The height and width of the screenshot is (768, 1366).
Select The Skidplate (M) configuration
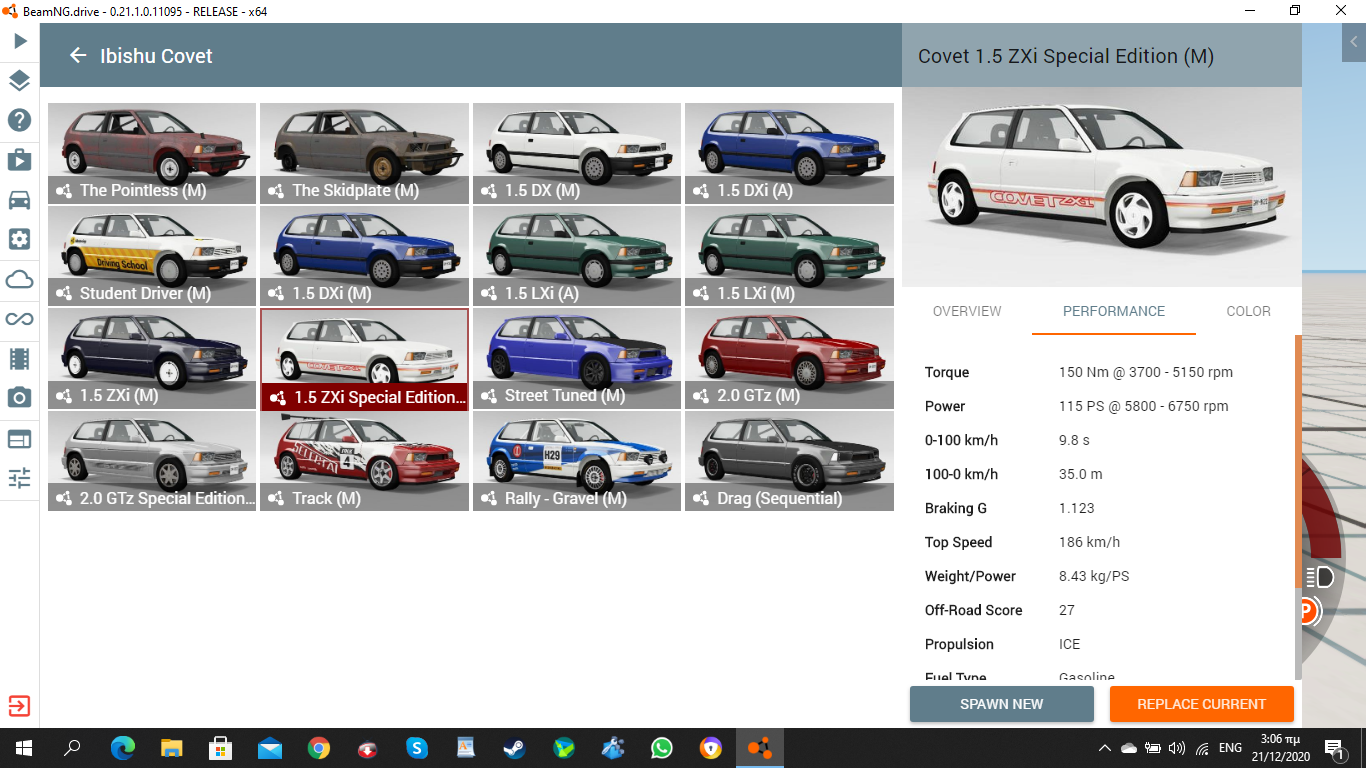[x=365, y=153]
